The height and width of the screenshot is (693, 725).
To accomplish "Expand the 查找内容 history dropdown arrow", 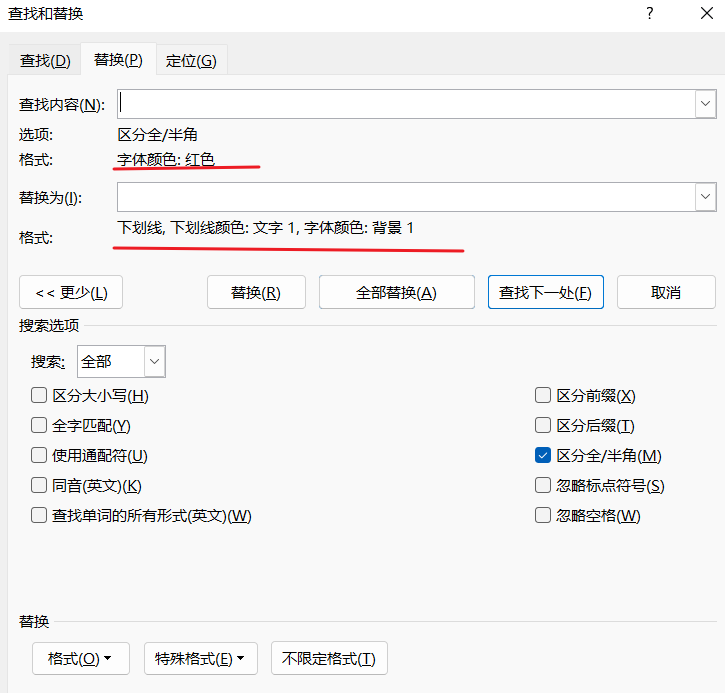I will click(x=706, y=104).
